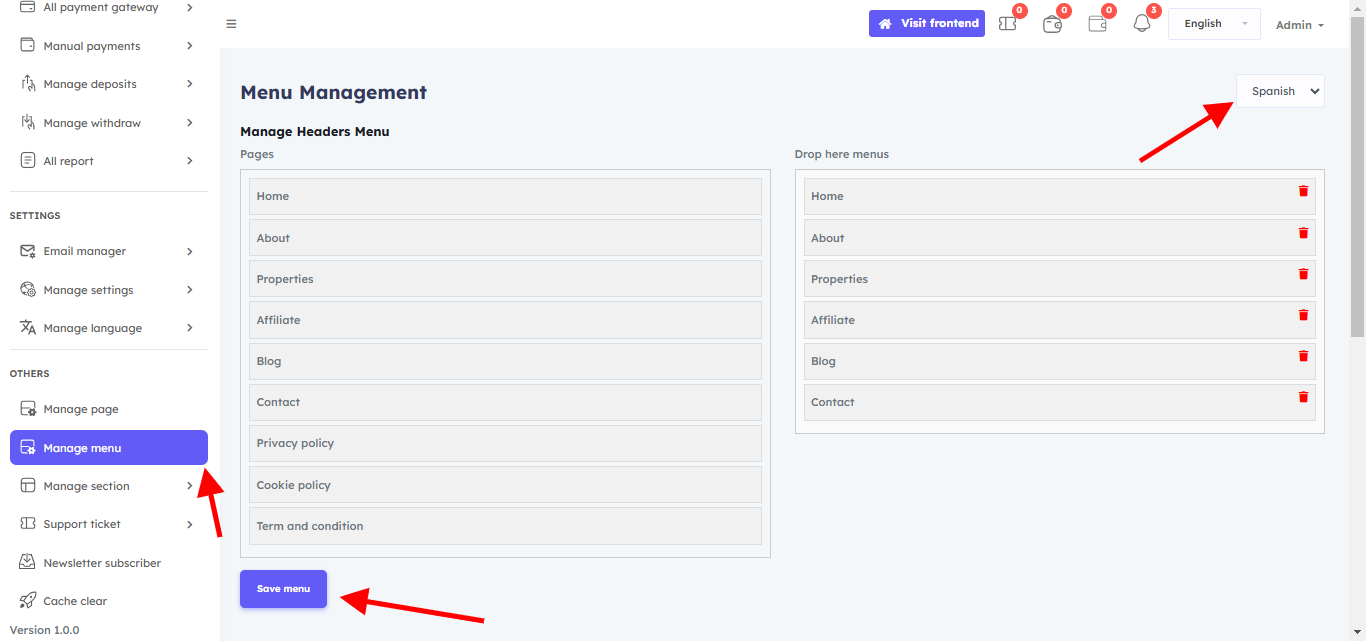
Task: Toggle sidebar with the hamburger icon
Action: coord(231,24)
